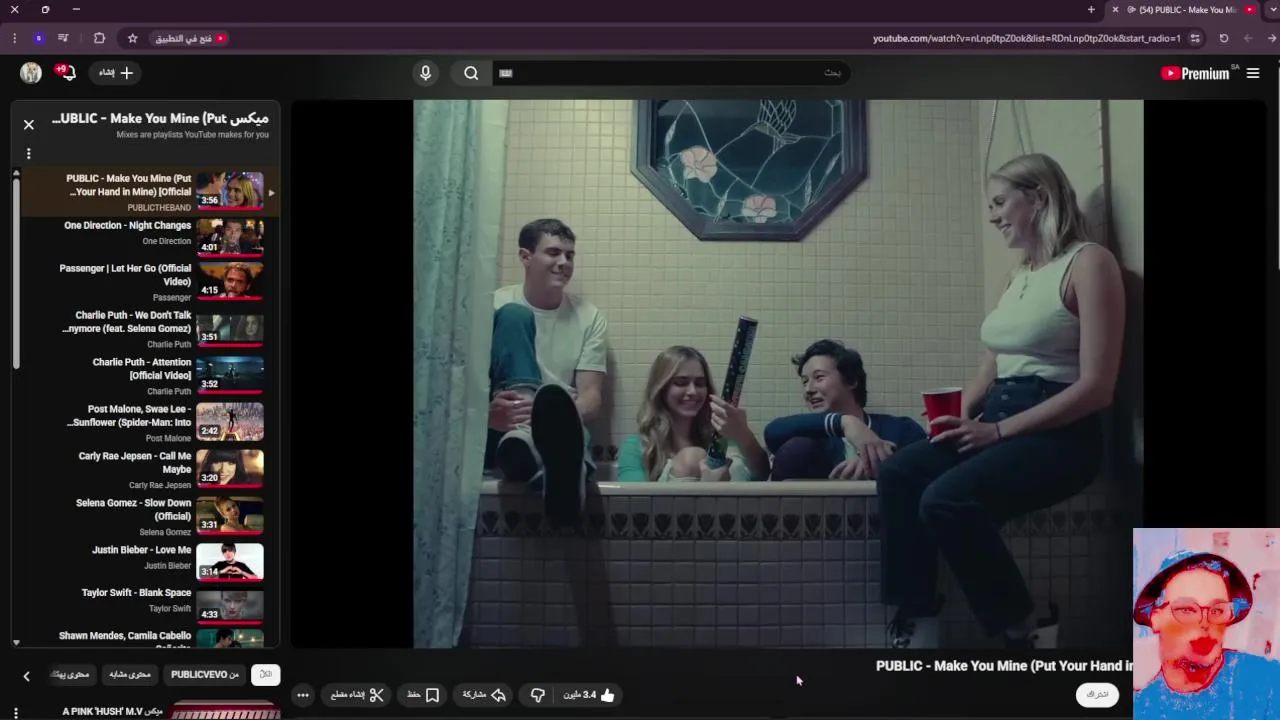The height and width of the screenshot is (720, 1280).
Task: Share the video (مشاركة)
Action: (484, 695)
